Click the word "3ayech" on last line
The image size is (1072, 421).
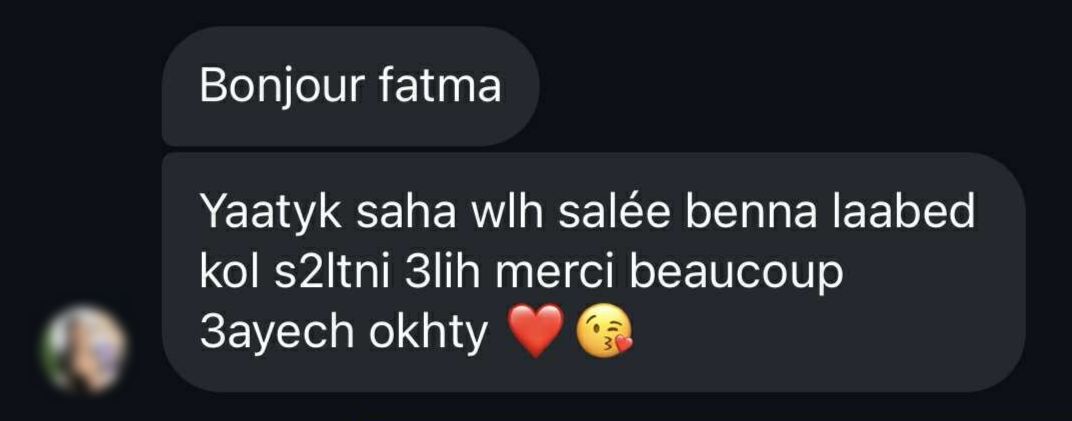(x=277, y=334)
